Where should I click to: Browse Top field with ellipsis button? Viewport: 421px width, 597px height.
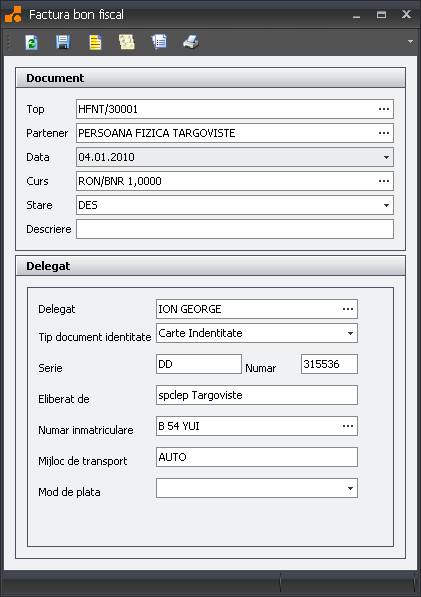pyautogui.click(x=384, y=109)
